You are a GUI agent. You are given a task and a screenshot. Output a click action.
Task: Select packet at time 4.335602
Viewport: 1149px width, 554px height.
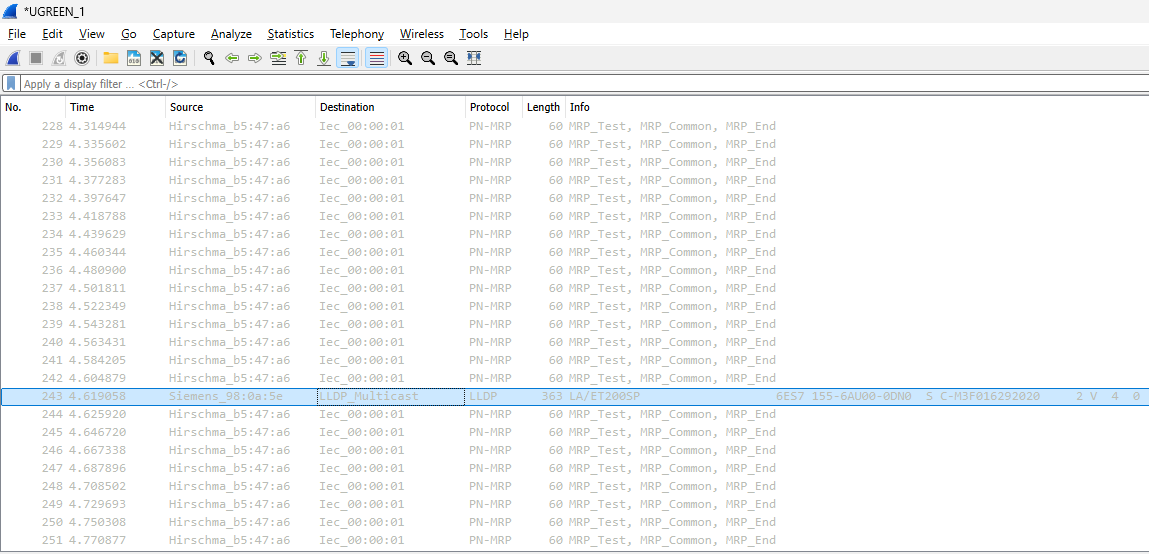(x=574, y=144)
